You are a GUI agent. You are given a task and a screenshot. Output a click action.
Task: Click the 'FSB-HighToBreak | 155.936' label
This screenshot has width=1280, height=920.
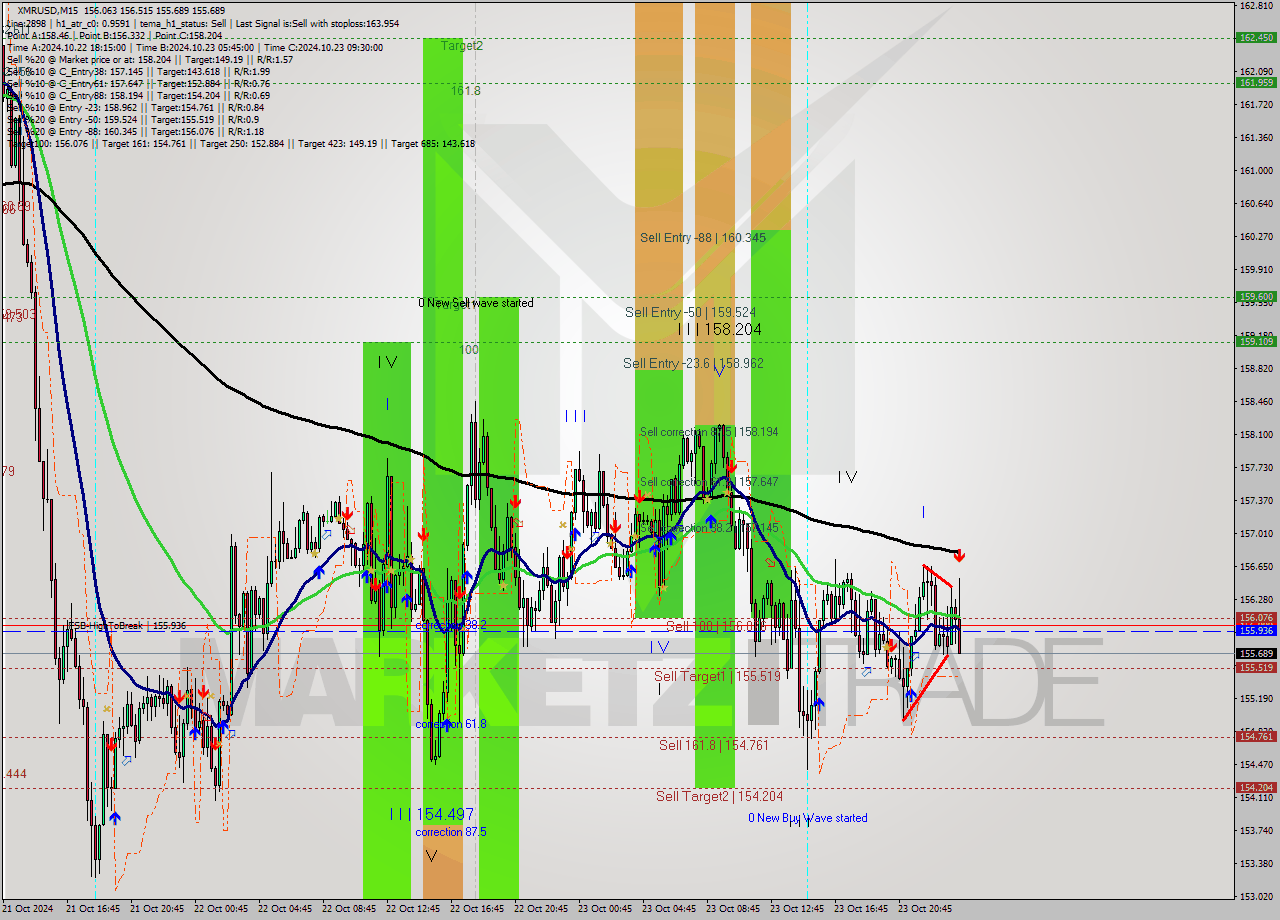click(x=126, y=626)
